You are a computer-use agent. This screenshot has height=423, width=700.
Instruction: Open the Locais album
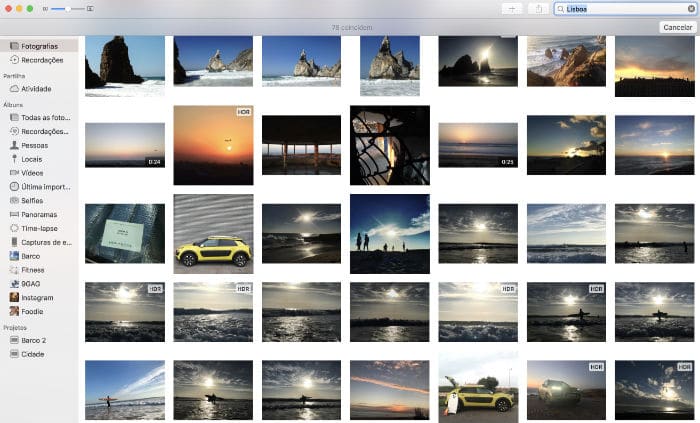(x=39, y=159)
